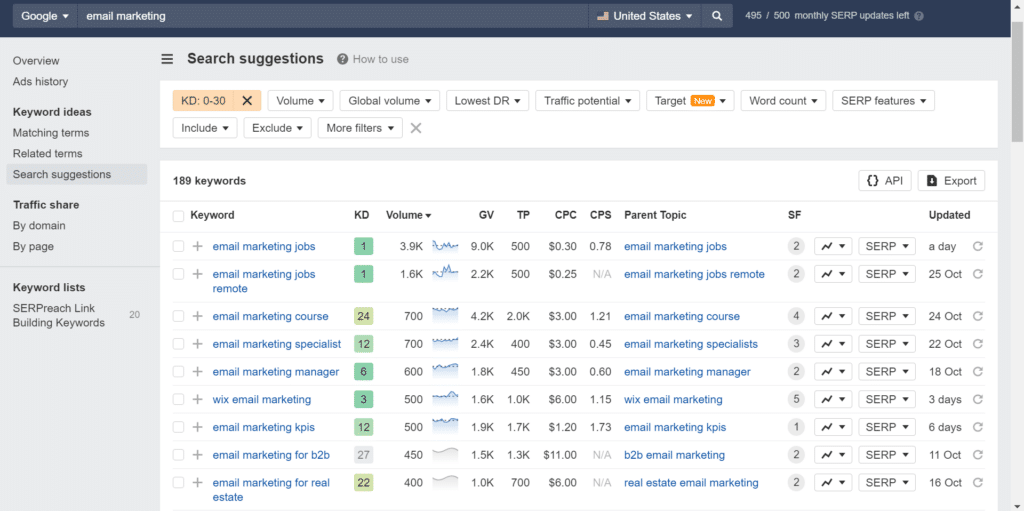Click the Export button
The width and height of the screenshot is (1024, 511).
[952, 181]
